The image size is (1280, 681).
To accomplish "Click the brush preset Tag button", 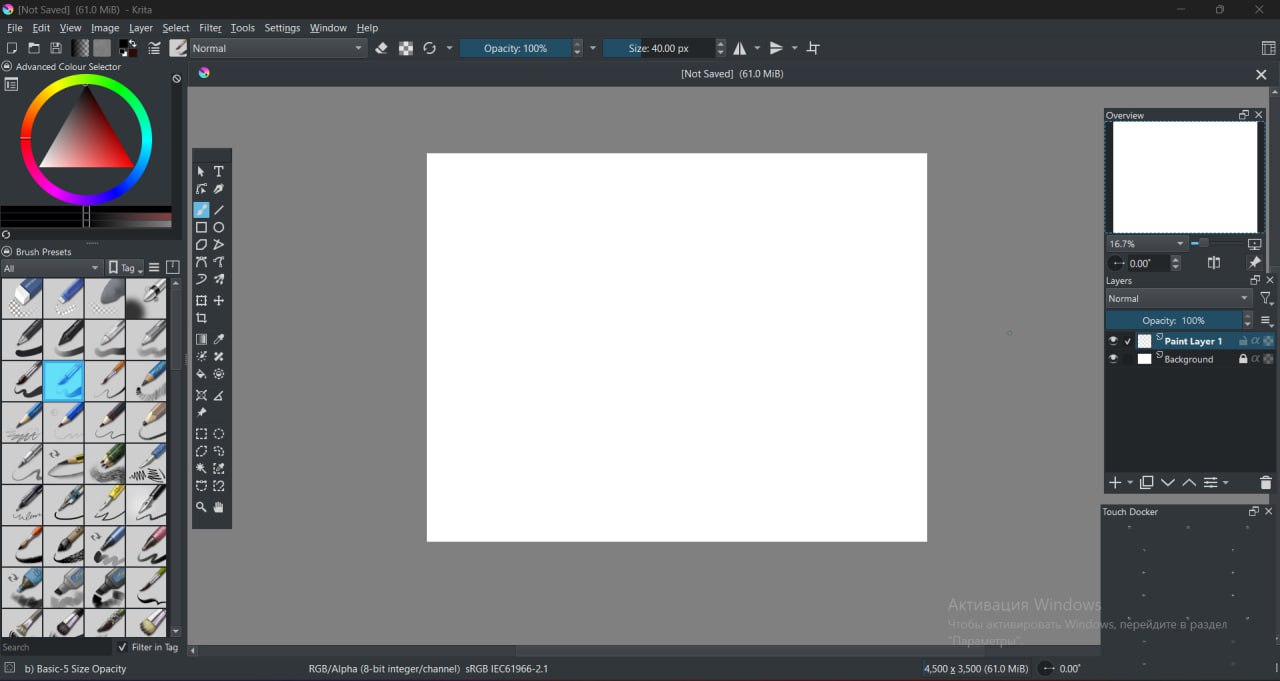I will coord(126,267).
